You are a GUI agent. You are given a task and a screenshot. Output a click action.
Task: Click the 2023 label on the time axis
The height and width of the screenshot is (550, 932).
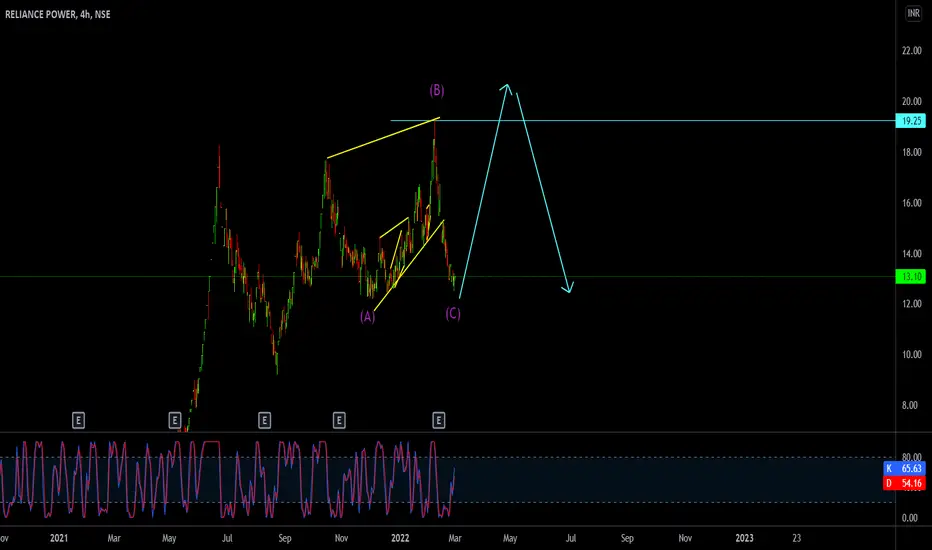(x=744, y=538)
